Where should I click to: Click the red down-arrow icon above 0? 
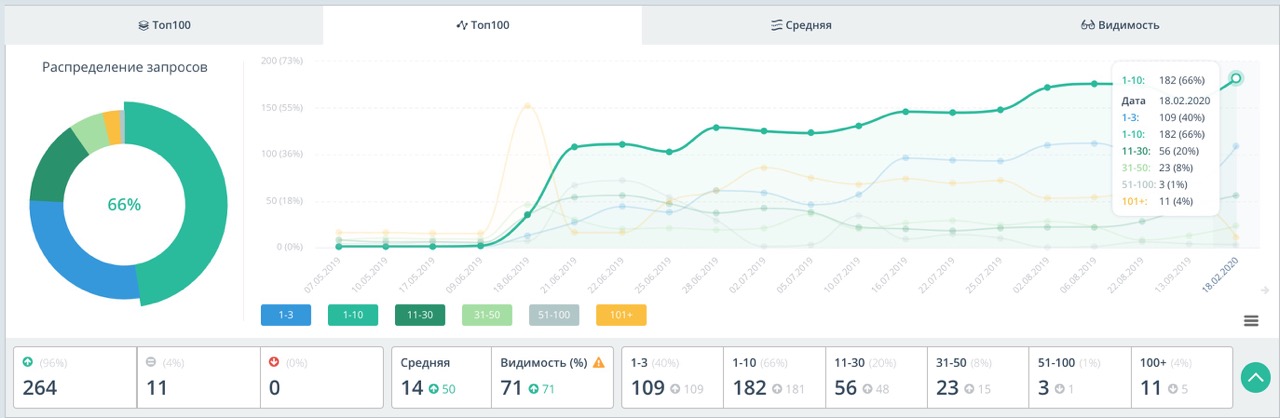272,363
